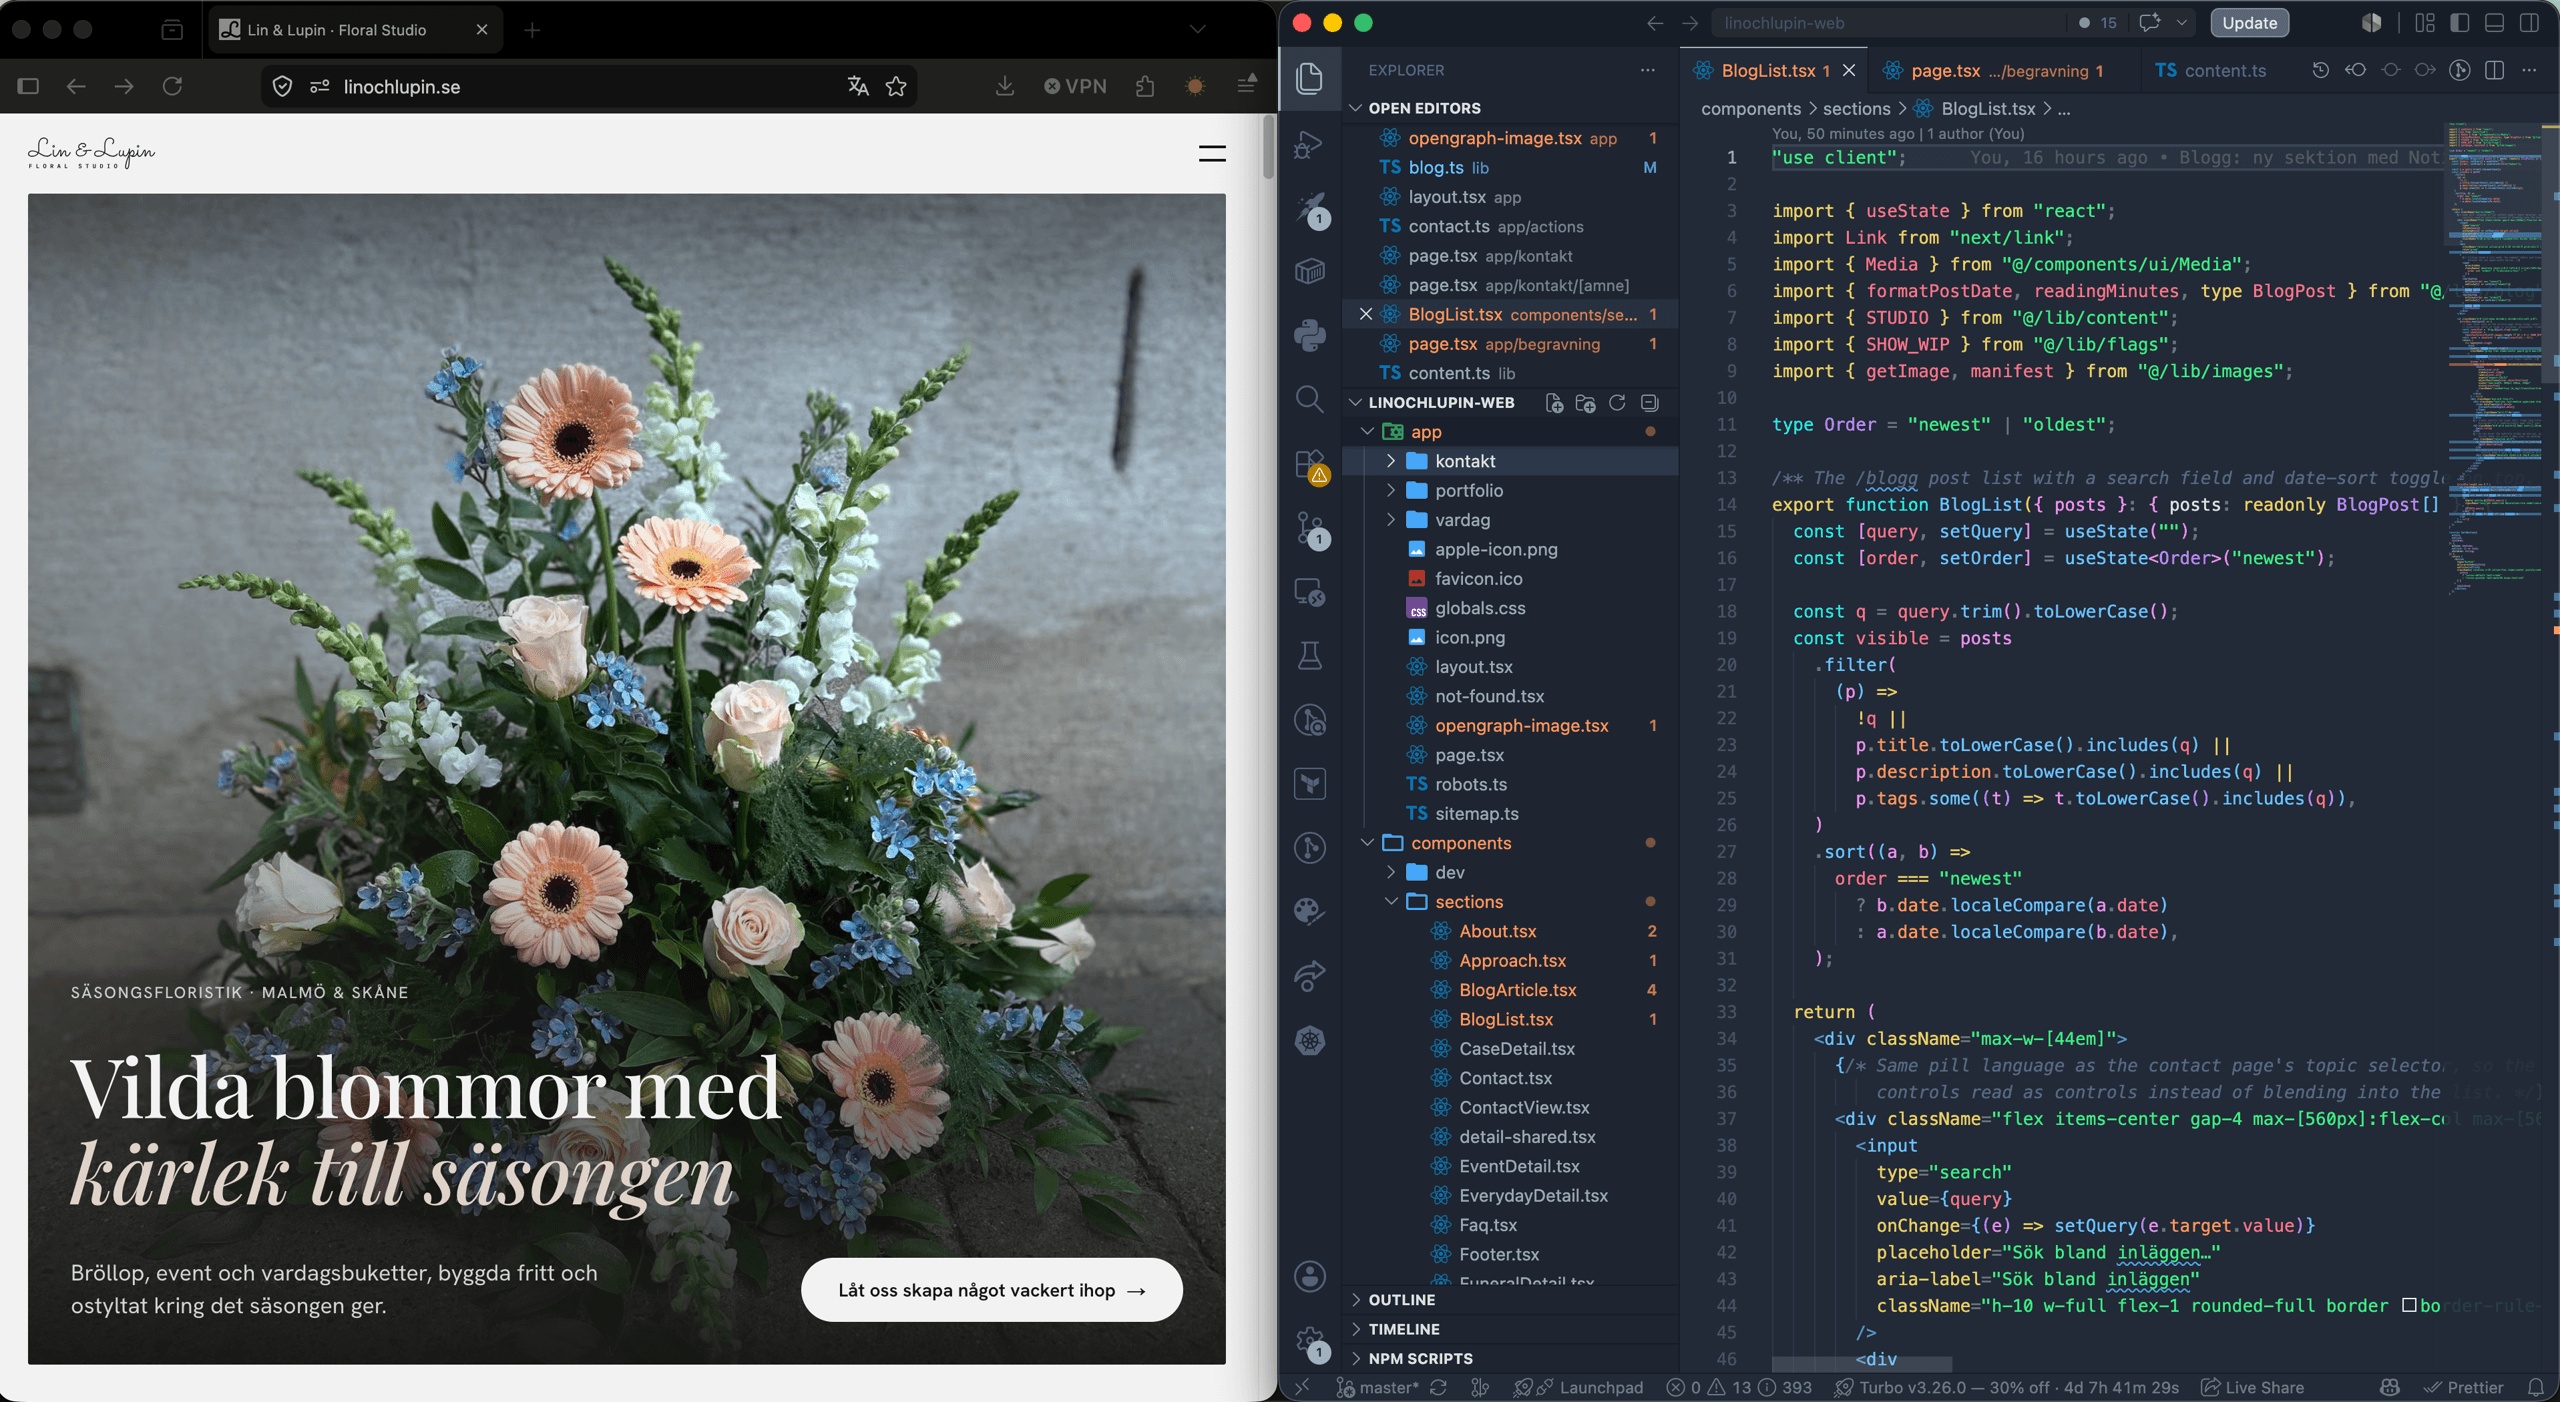The image size is (2560, 1402).
Task: Click components breadcrumb in editor
Action: coord(1750,108)
